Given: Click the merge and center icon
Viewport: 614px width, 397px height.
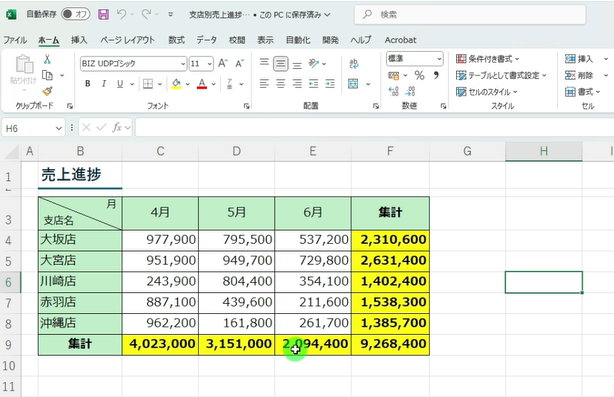Looking at the screenshot, I should [353, 84].
